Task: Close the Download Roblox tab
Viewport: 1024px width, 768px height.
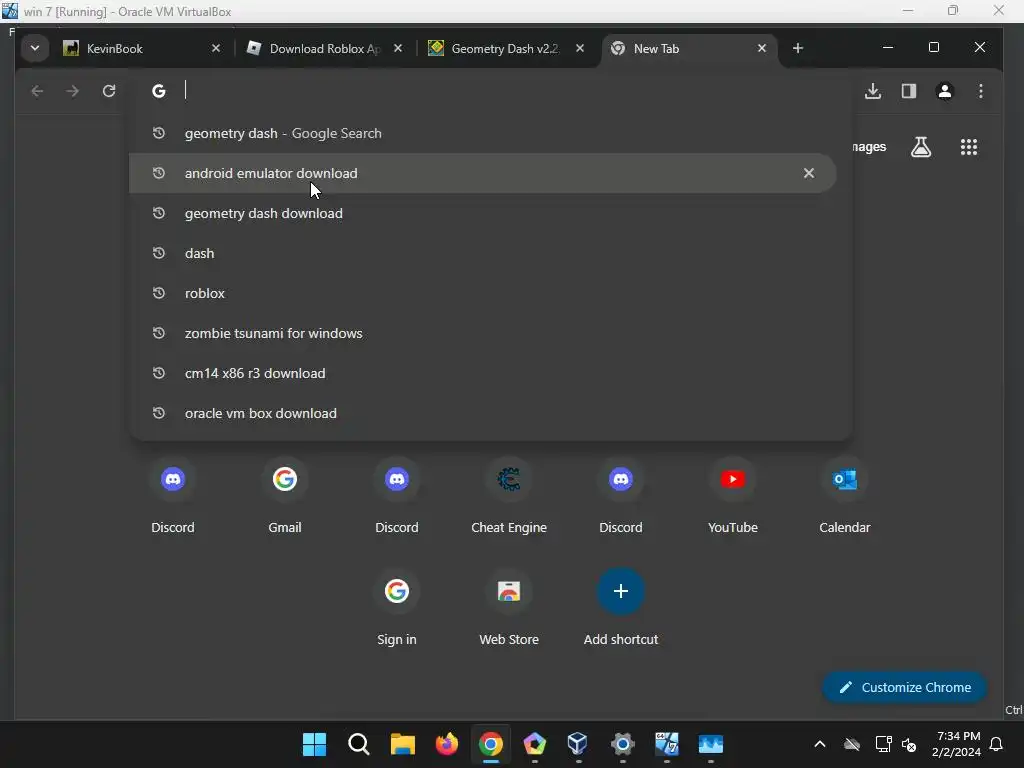Action: [x=398, y=48]
